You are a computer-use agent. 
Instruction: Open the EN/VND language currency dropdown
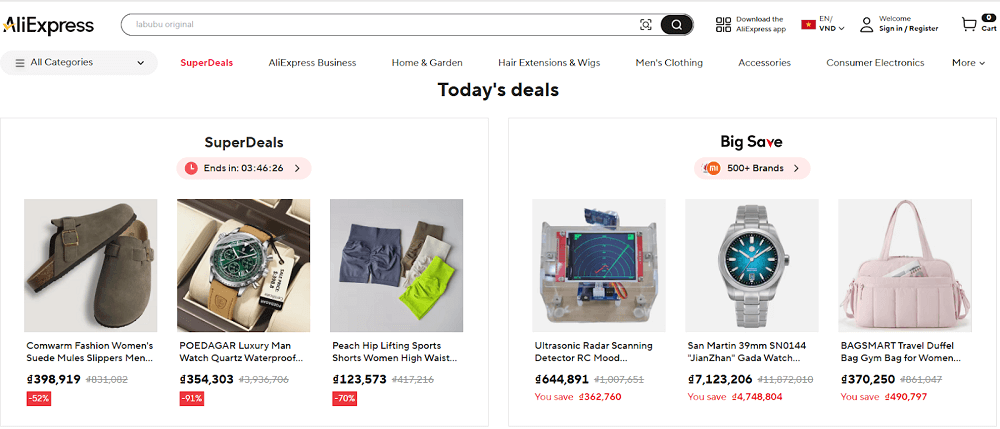coord(831,24)
